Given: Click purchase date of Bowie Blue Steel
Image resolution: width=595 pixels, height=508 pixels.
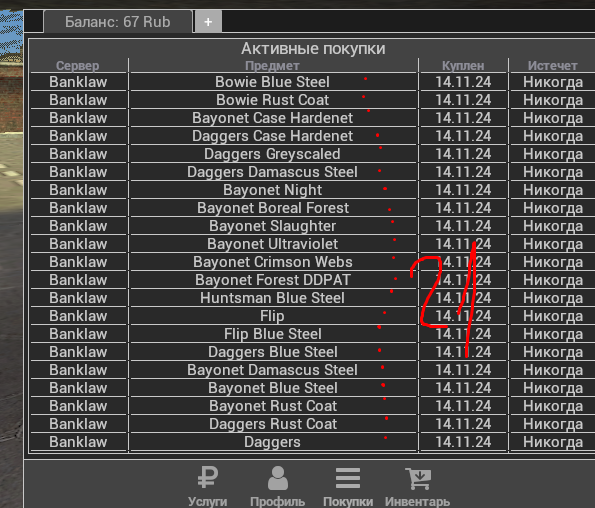Looking at the screenshot, I should click(x=463, y=82).
